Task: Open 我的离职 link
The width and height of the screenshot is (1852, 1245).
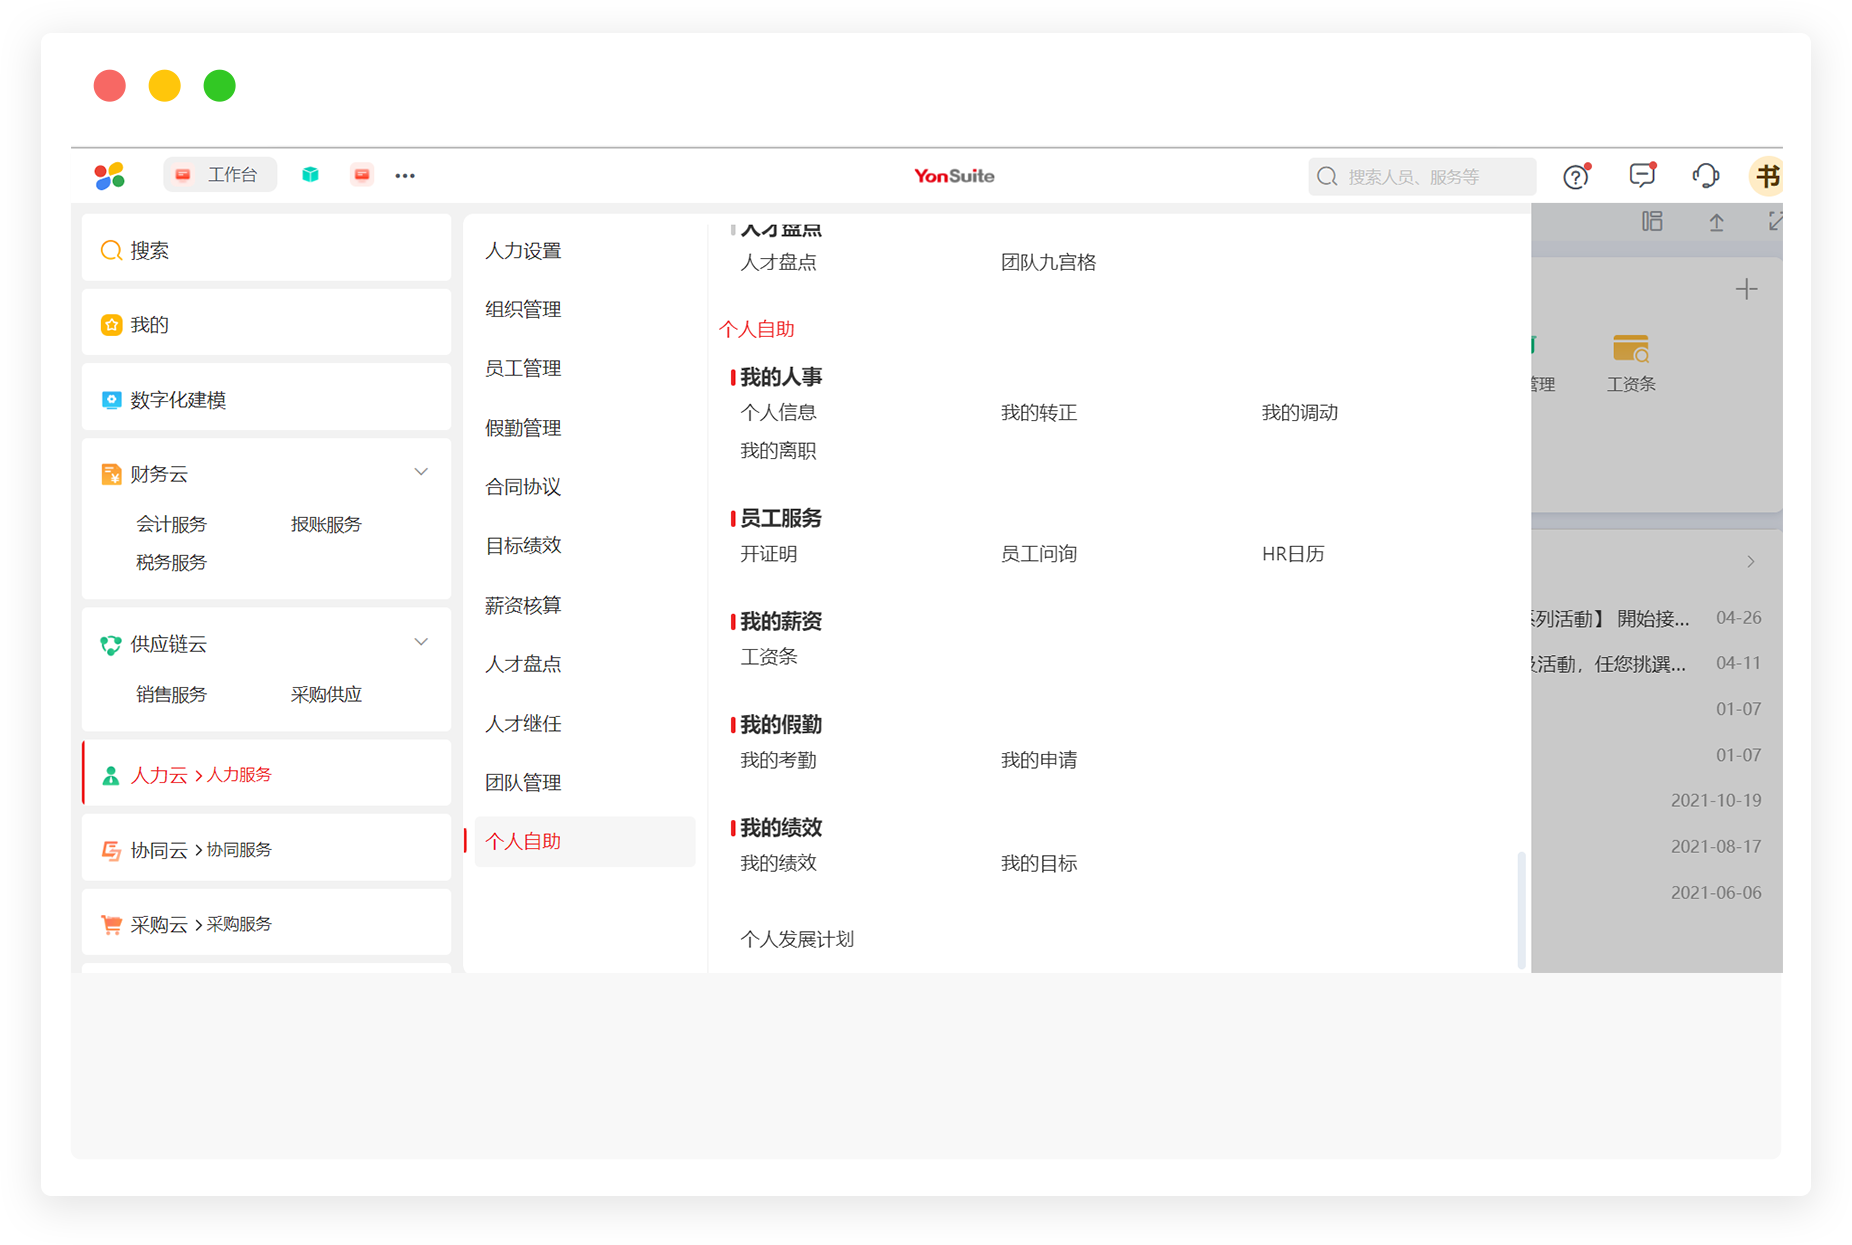Action: tap(778, 451)
